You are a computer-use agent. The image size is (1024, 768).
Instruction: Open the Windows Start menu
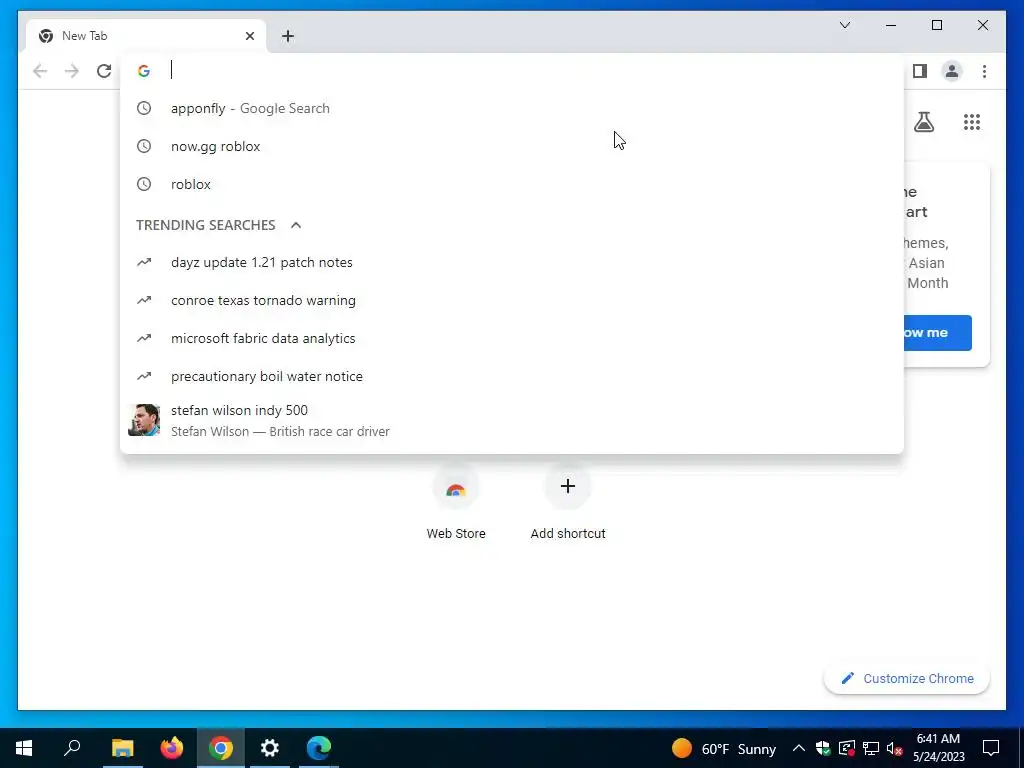(x=24, y=748)
